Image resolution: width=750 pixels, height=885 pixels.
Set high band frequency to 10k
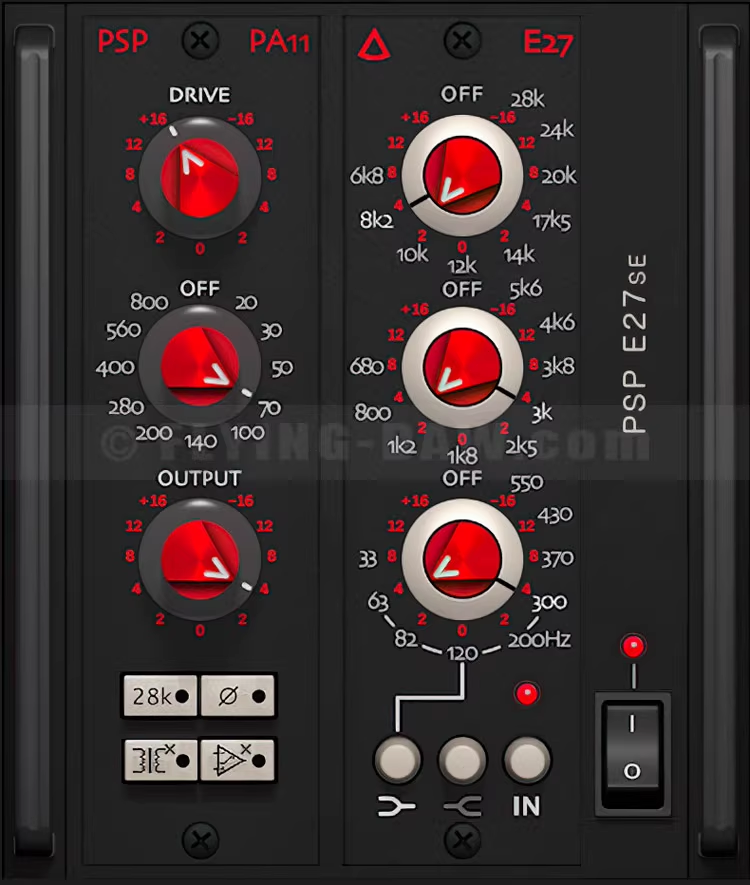click(413, 255)
